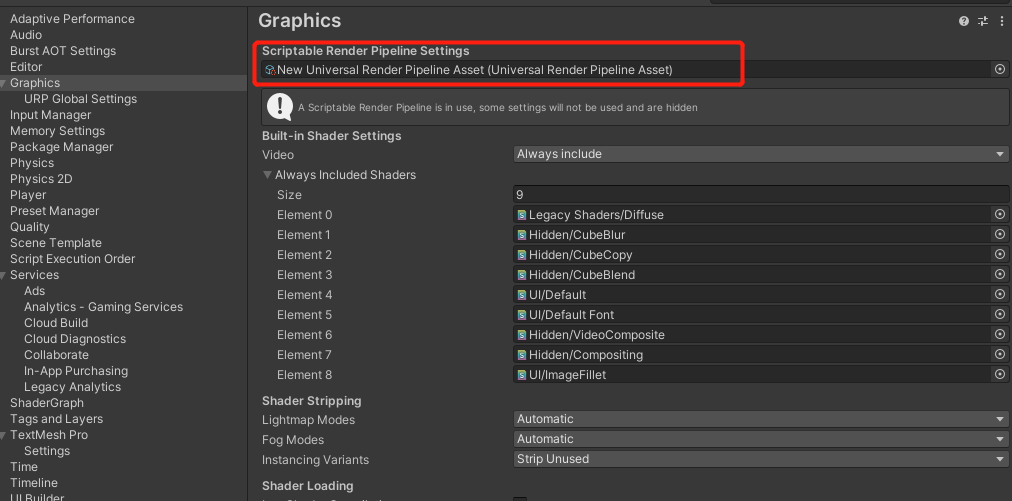This screenshot has width=1012, height=501.
Task: Open Cloud Build settings
Action: coord(56,323)
